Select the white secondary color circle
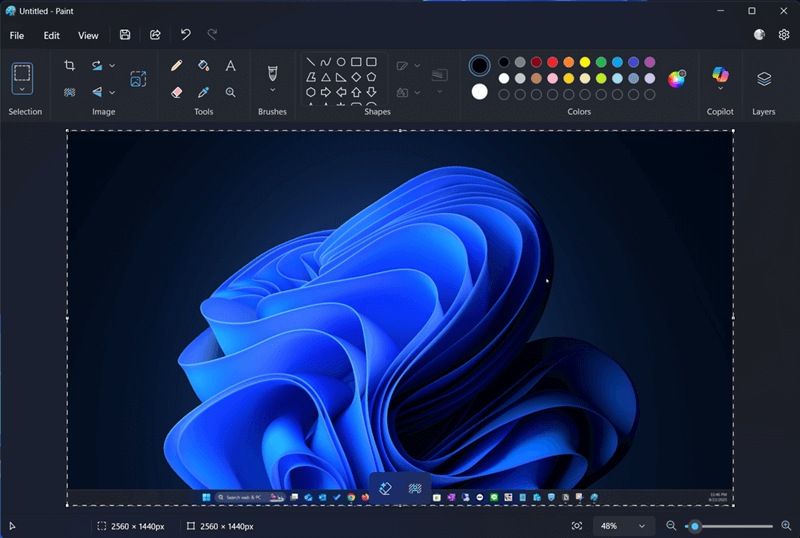This screenshot has height=538, width=800. (479, 92)
